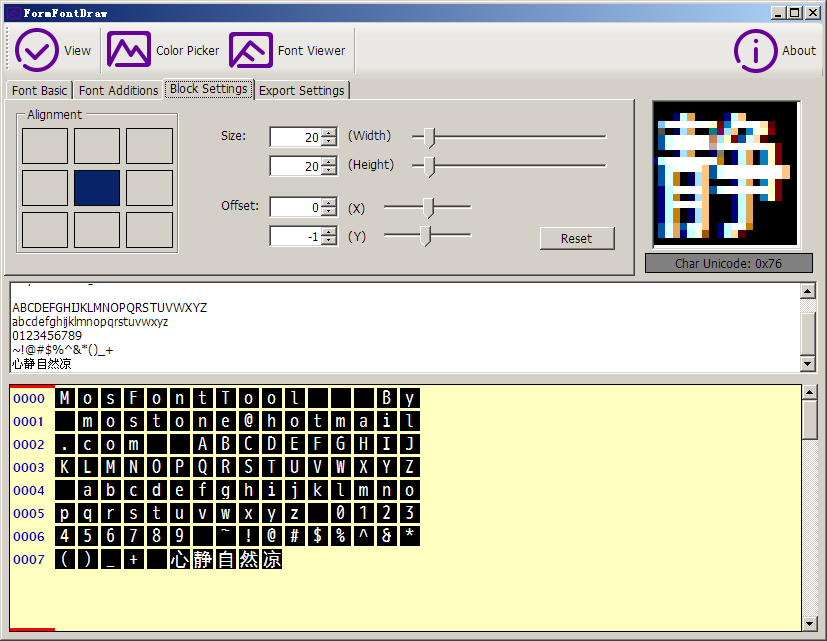Screen dimensions: 827x641
Task: Click the View checkmark icon
Action: [36, 50]
